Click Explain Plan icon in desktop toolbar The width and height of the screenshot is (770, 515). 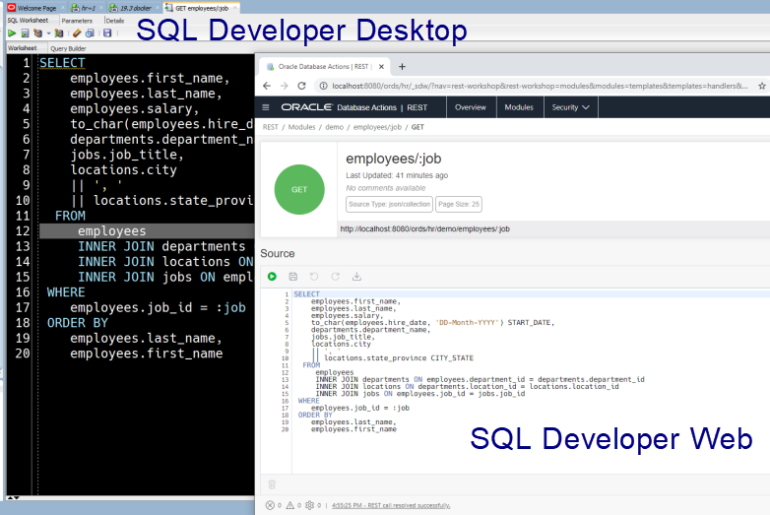pos(38,33)
